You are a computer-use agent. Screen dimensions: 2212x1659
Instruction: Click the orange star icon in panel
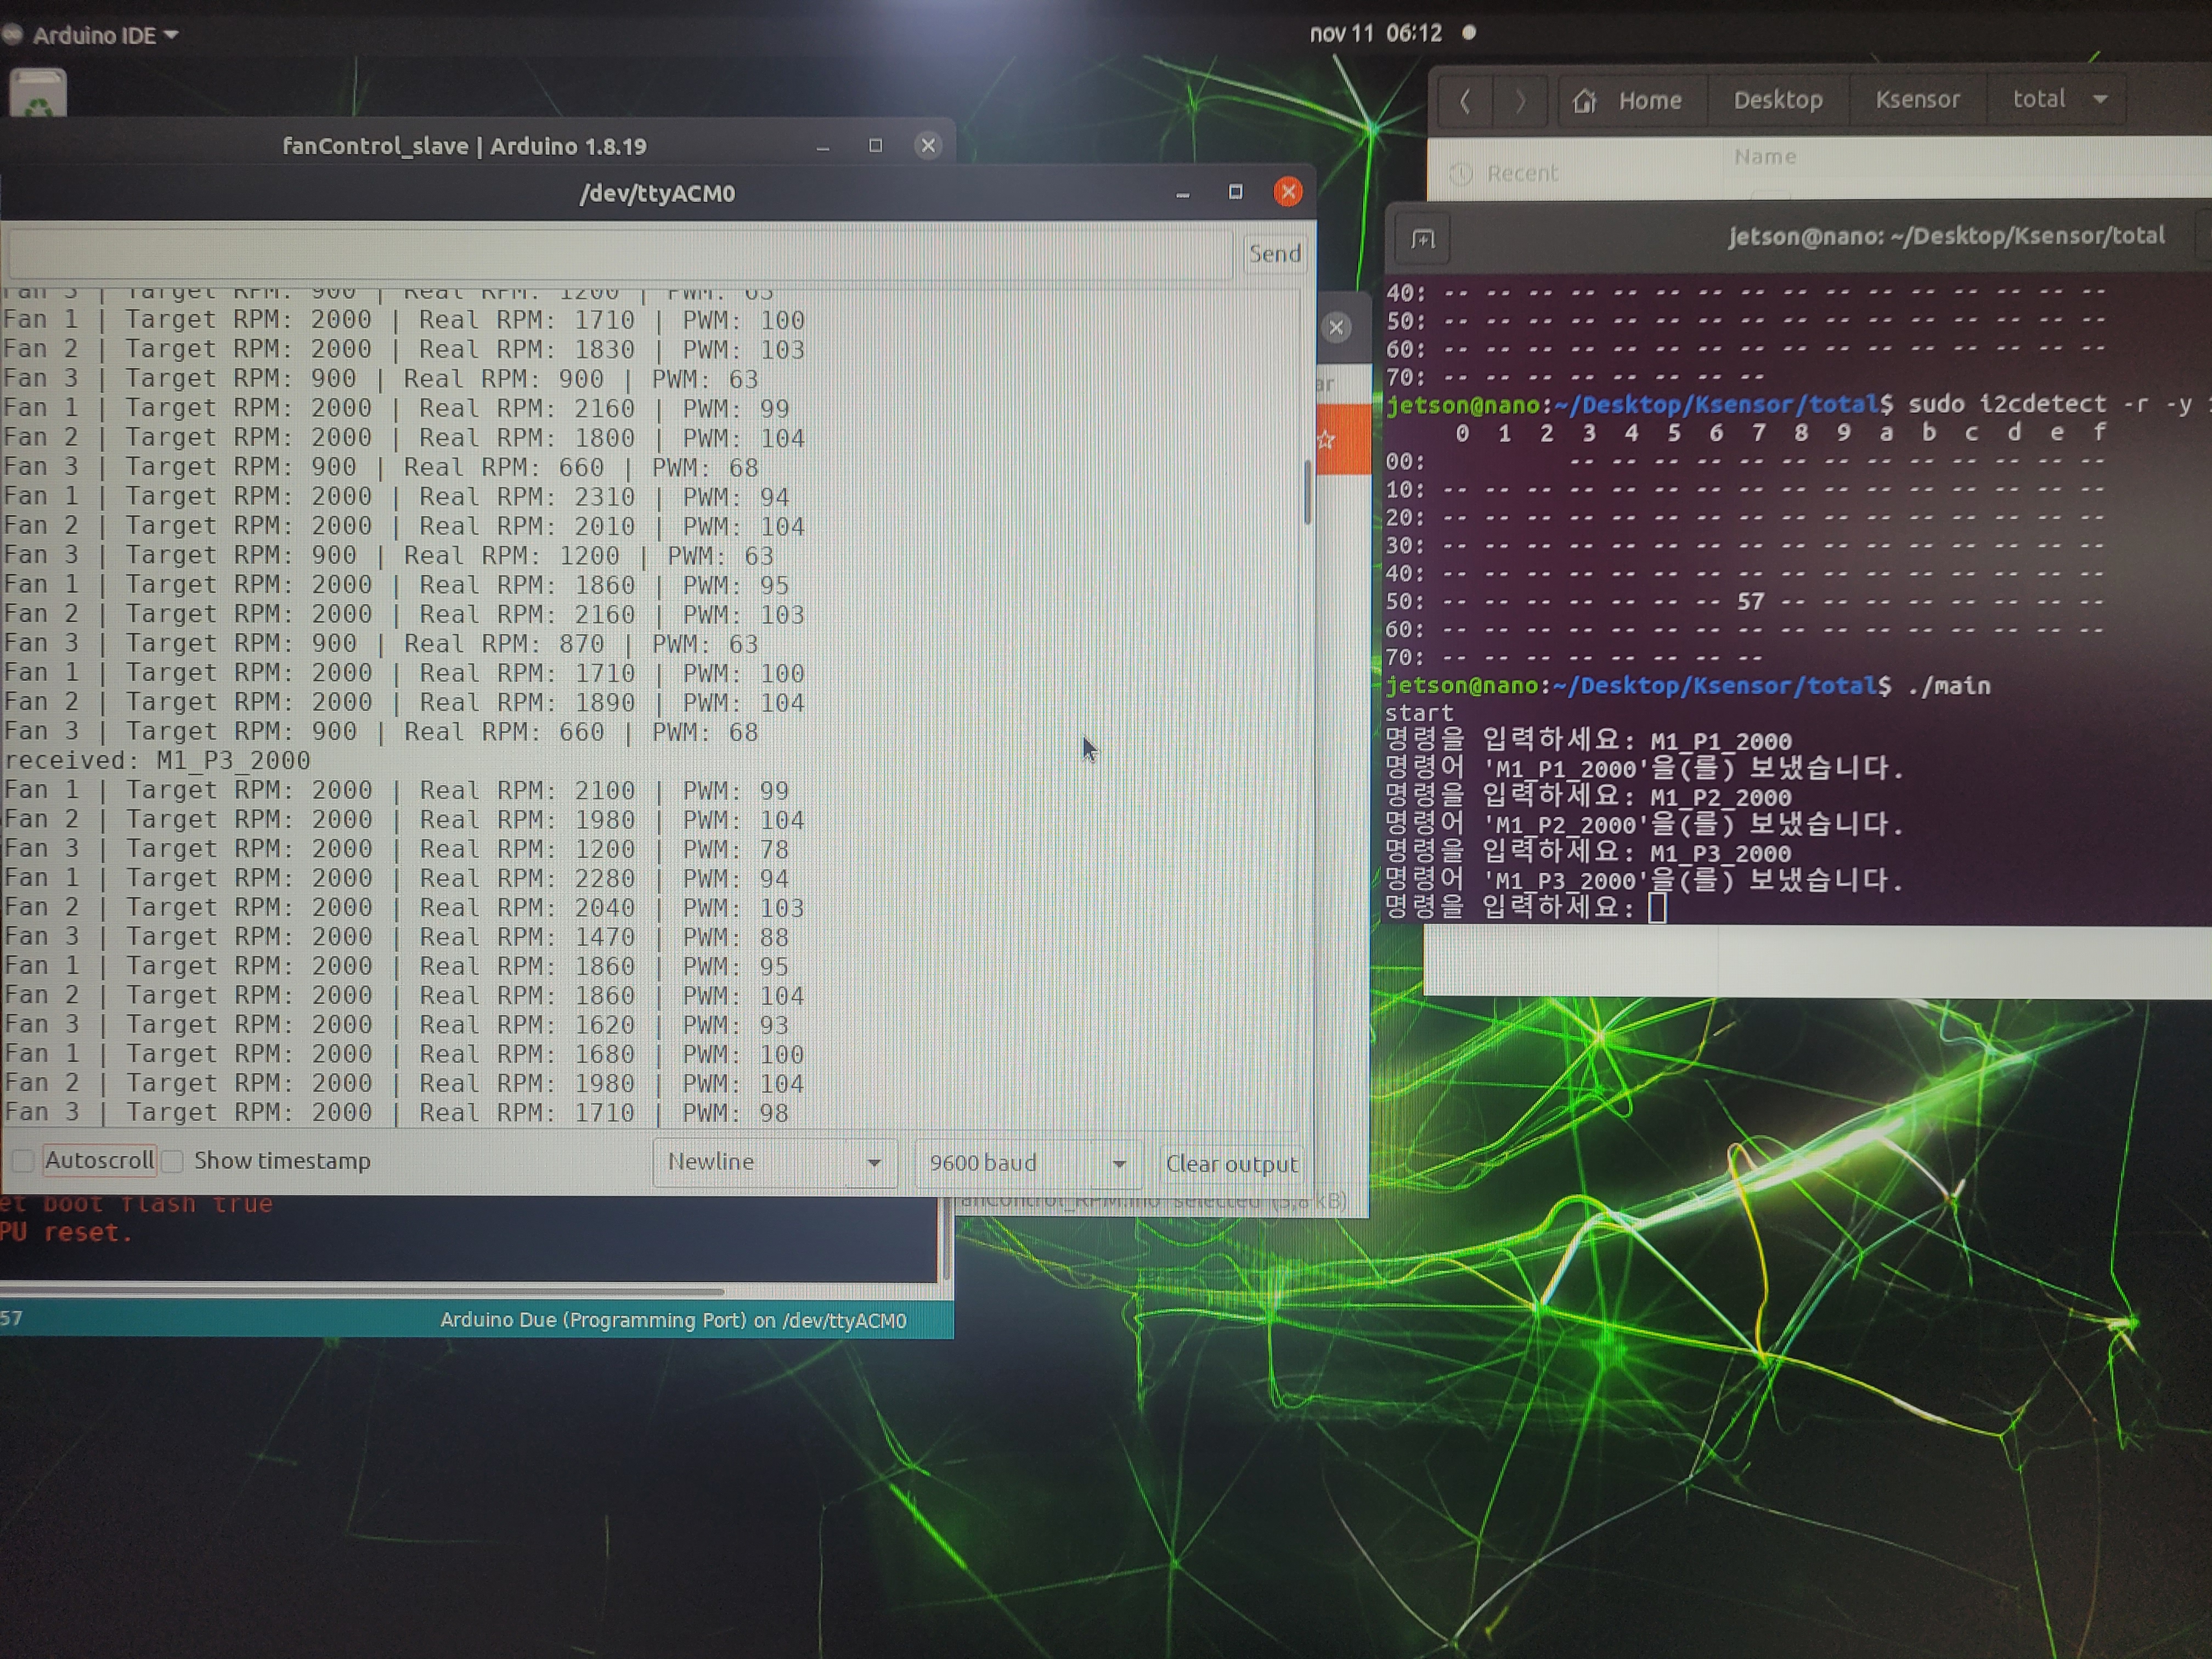click(1327, 440)
